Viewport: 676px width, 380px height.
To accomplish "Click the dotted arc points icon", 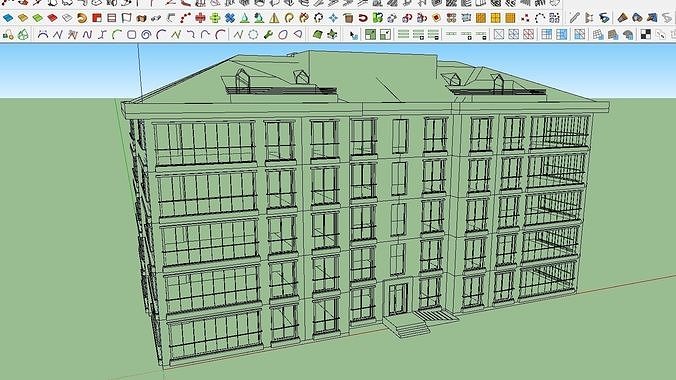I will (x=540, y=18).
